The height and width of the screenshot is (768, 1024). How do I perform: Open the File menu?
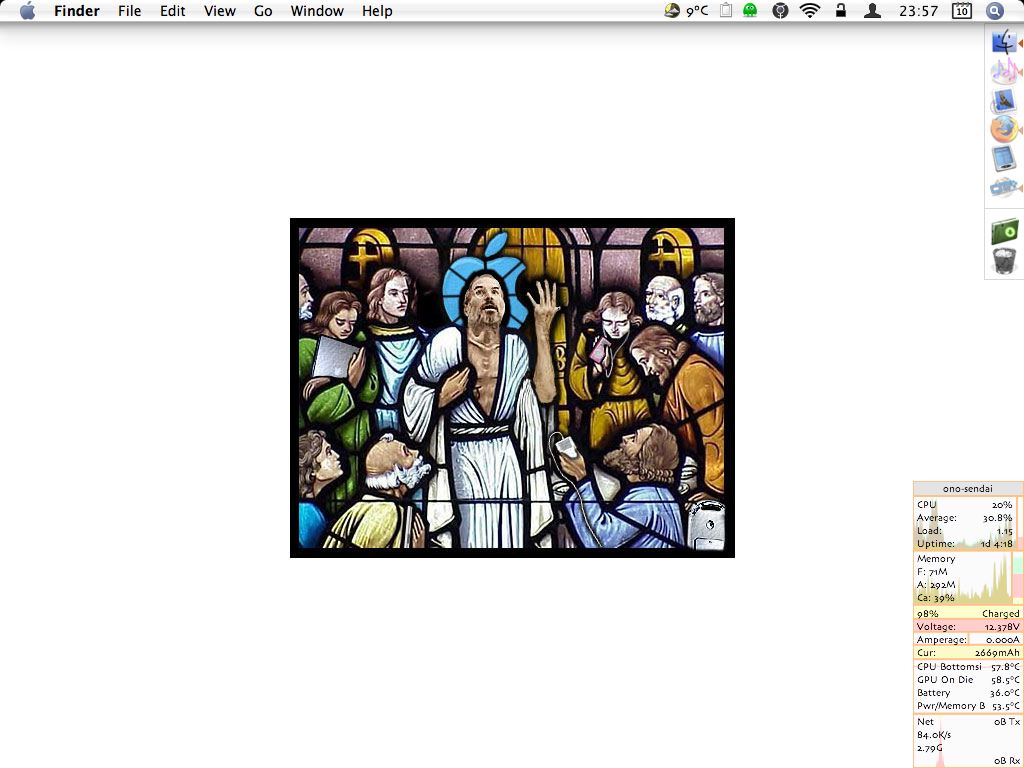tap(129, 10)
